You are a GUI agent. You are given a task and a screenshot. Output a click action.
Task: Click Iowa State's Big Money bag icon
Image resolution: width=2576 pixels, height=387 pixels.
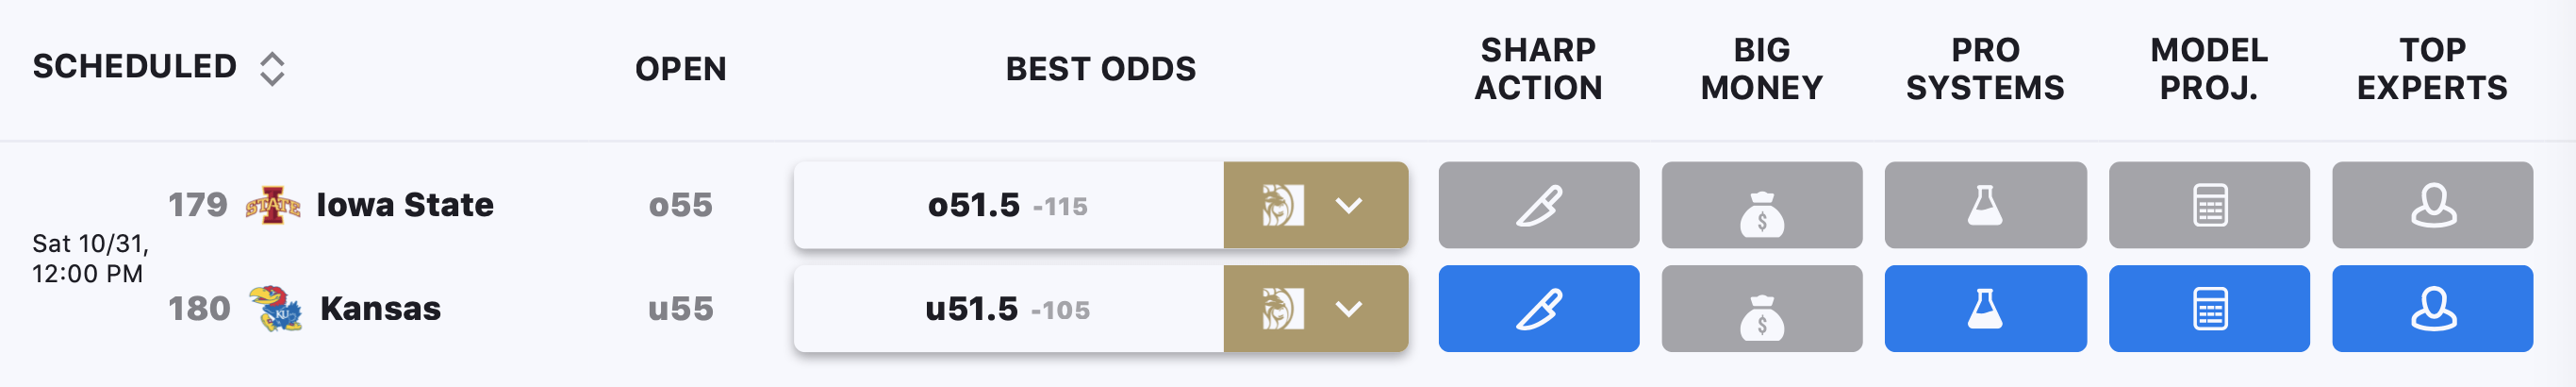pos(1761,205)
